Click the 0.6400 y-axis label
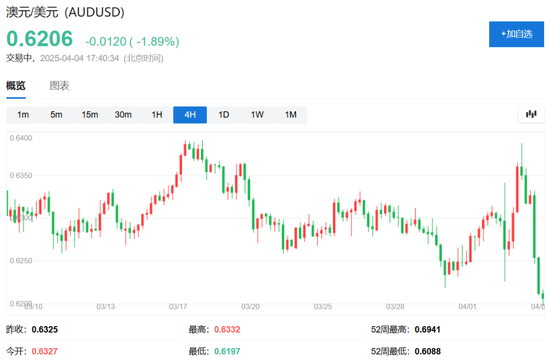 click(21, 138)
